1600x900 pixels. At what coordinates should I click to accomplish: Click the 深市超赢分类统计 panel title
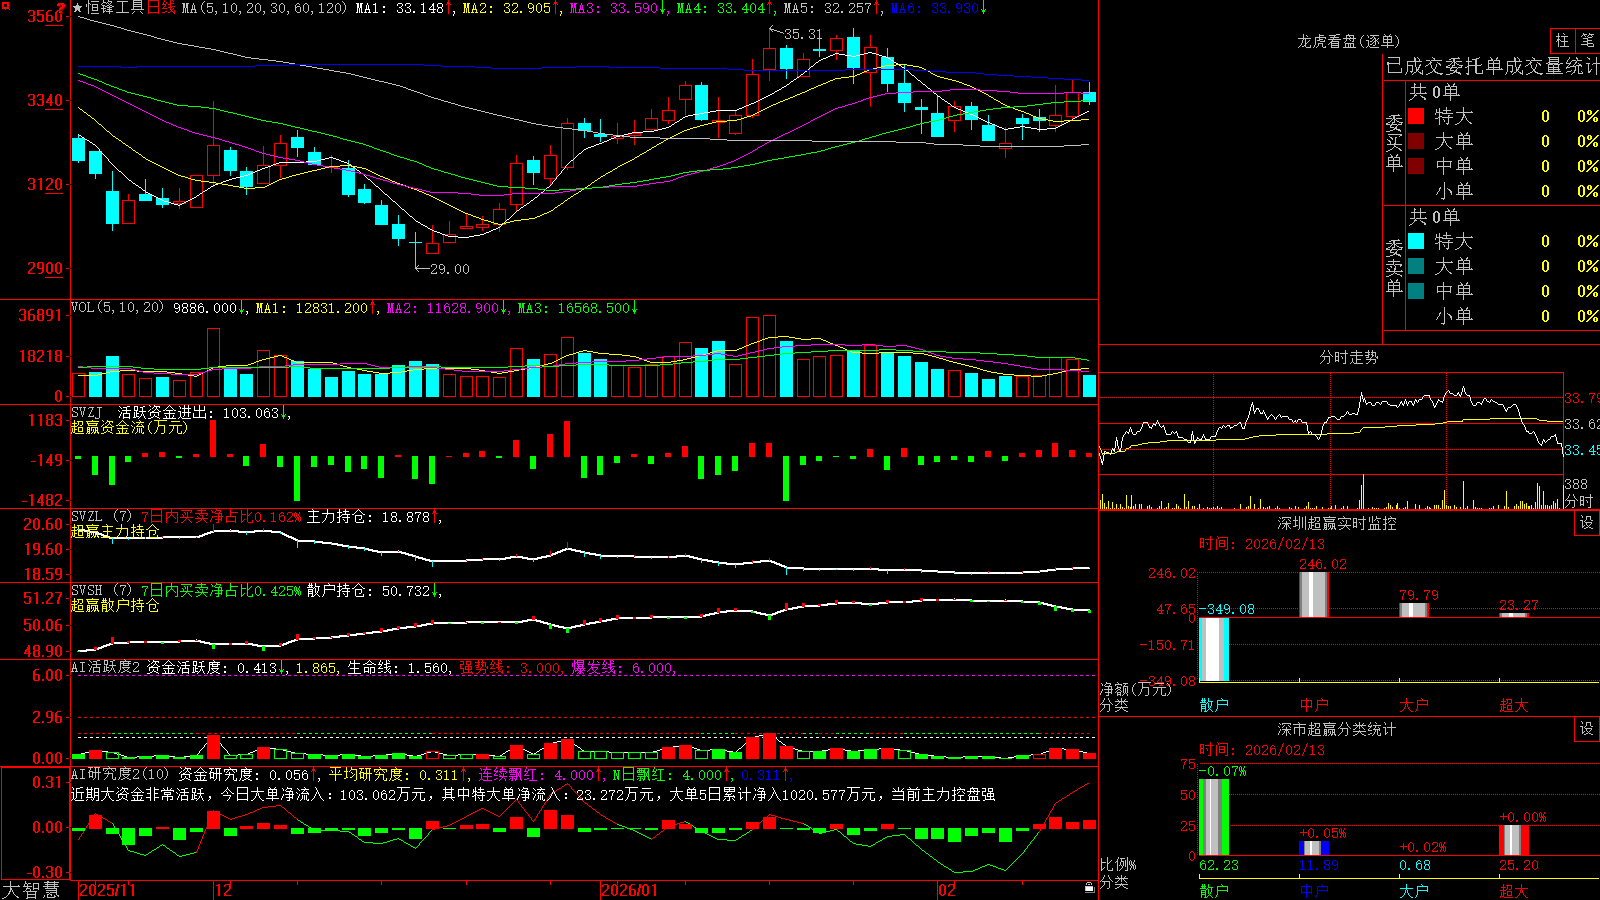[1336, 729]
